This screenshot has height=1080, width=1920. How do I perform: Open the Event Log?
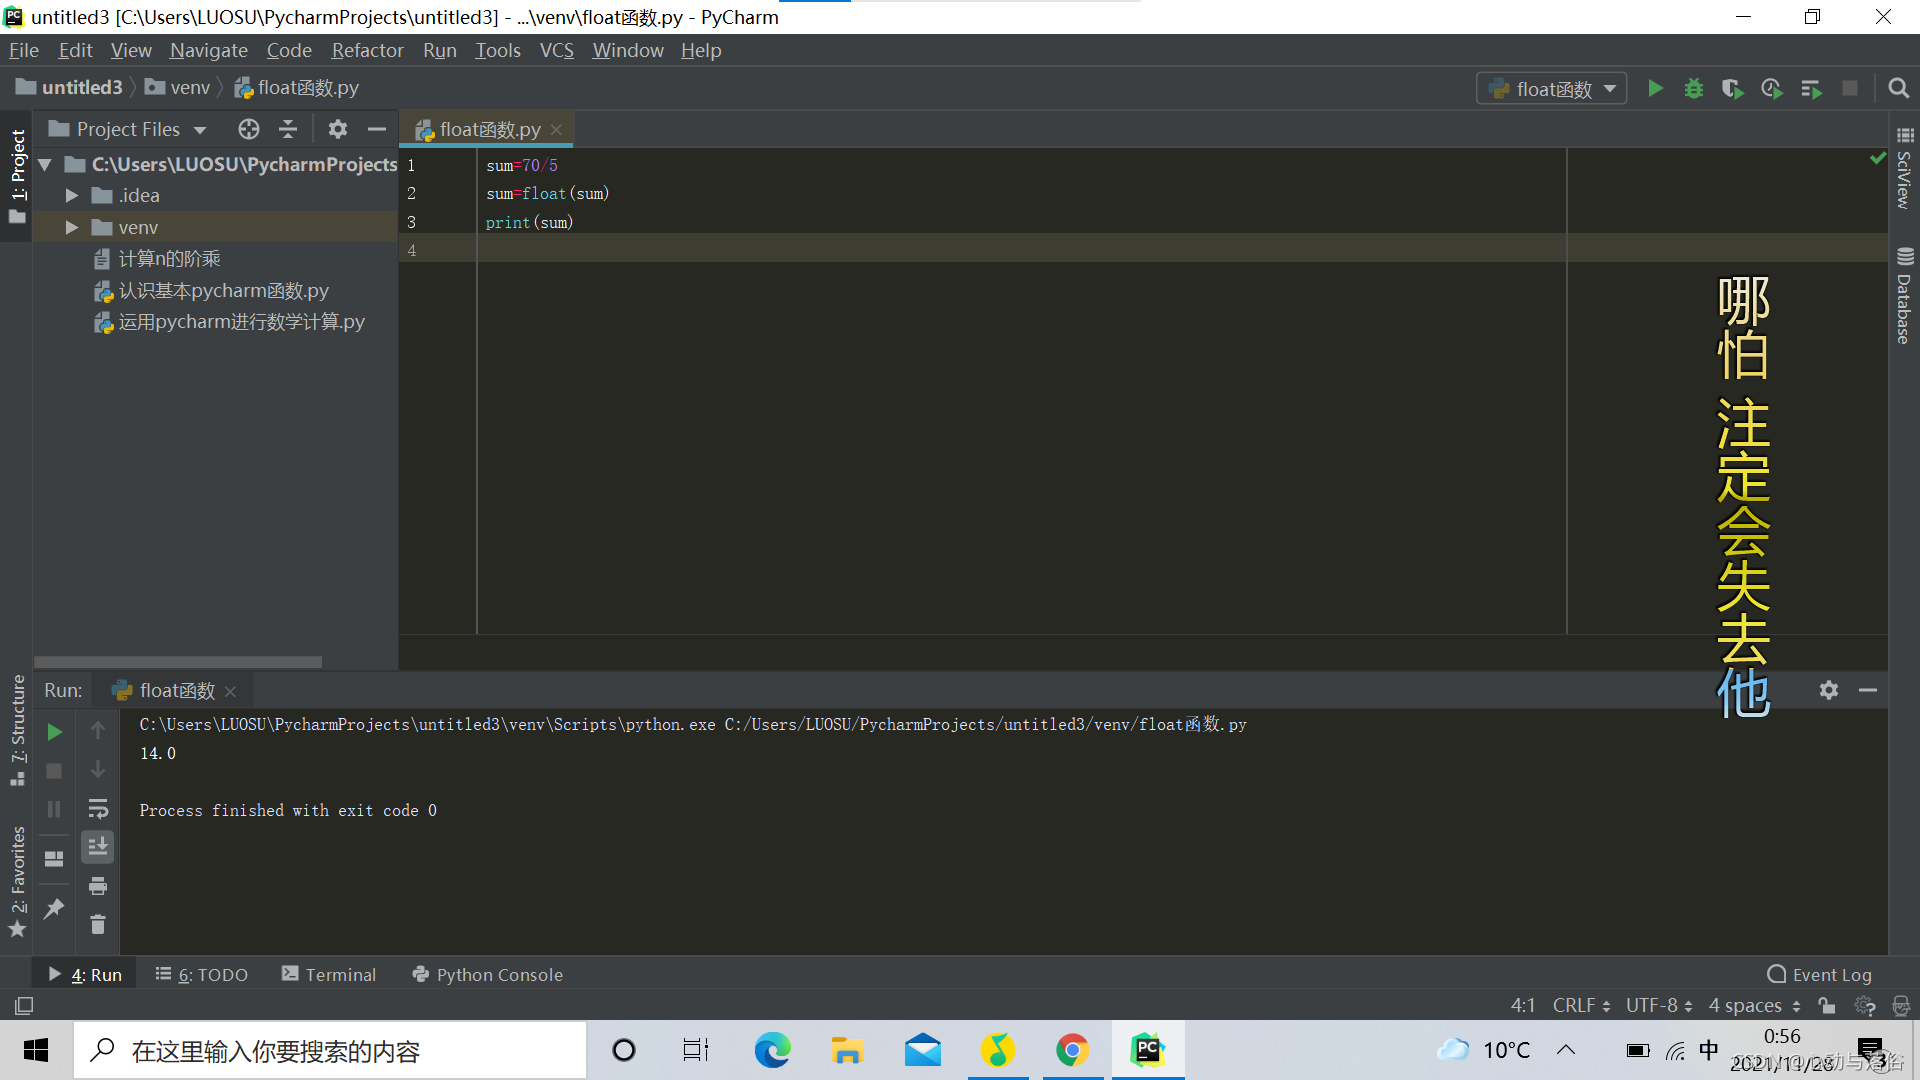click(1819, 975)
